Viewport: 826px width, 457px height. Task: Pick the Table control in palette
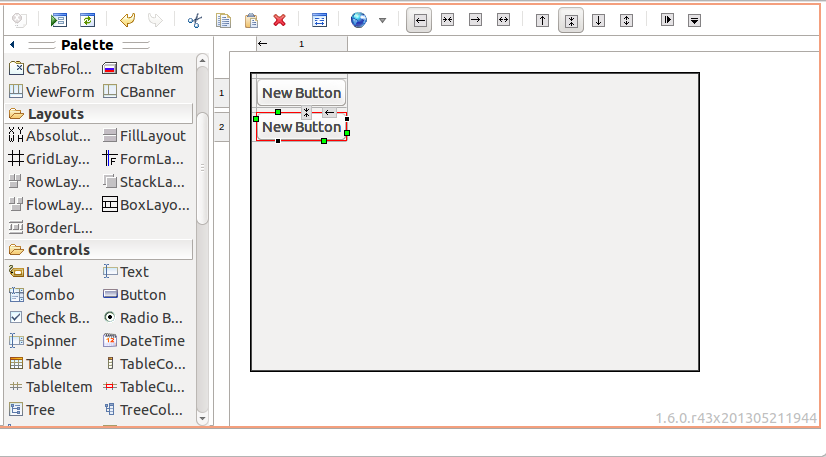click(x=36, y=364)
